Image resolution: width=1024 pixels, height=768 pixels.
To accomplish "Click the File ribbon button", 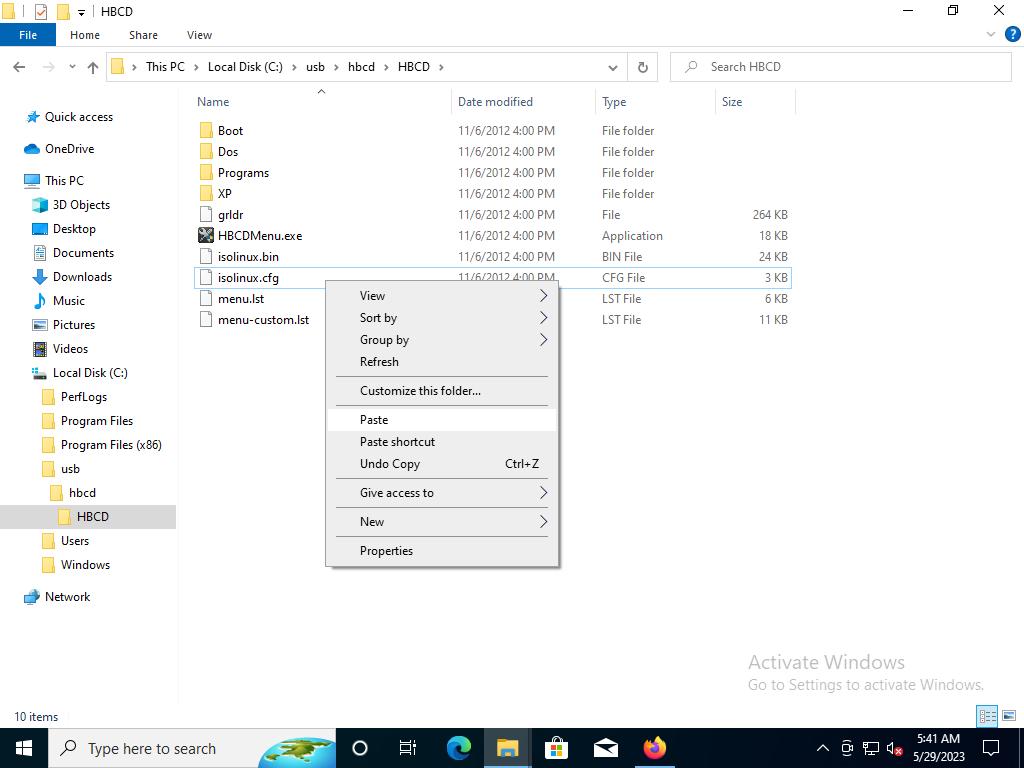I will 28,35.
